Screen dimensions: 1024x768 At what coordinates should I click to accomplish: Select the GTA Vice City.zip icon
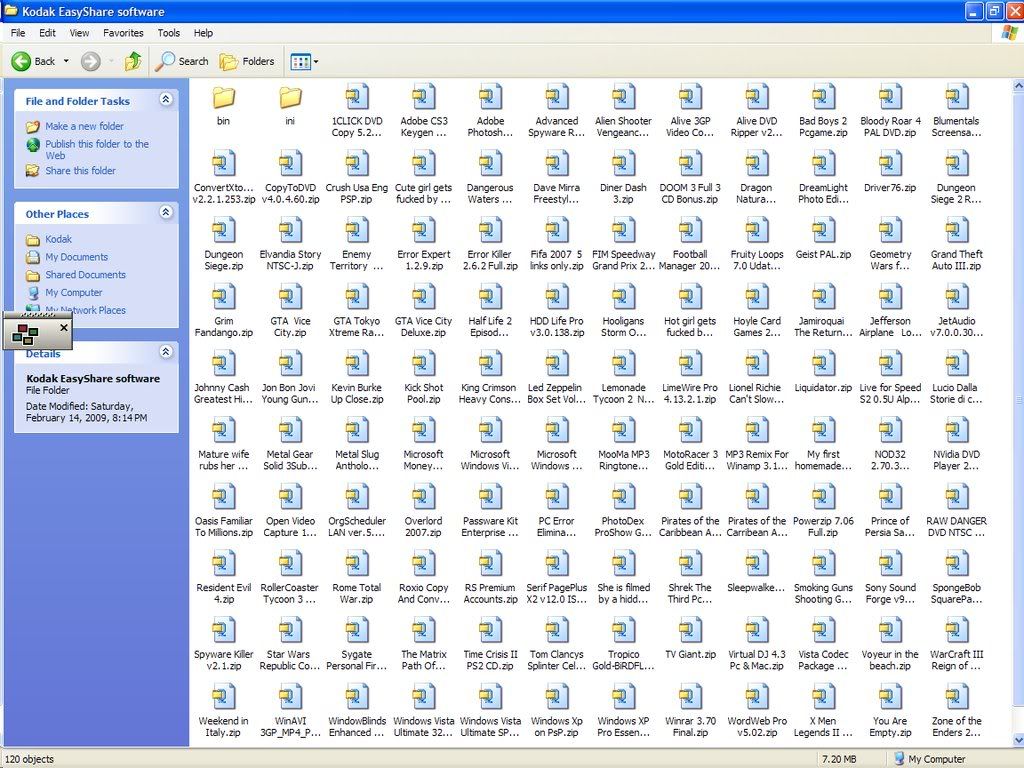(x=290, y=297)
